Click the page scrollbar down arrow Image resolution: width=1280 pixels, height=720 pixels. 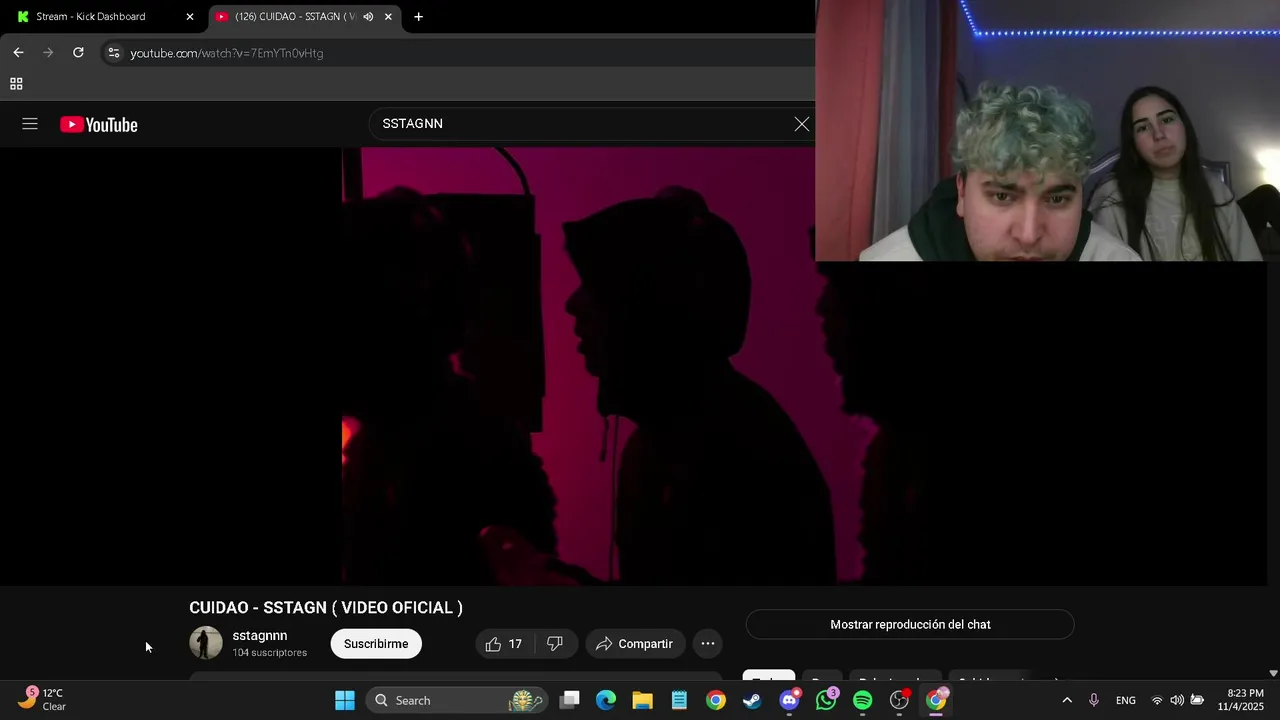(1273, 674)
